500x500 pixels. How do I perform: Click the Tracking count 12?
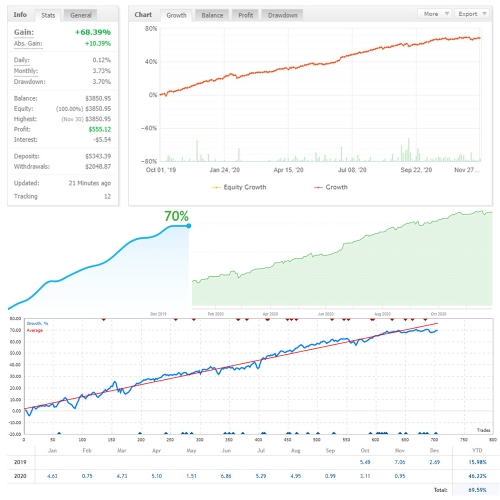tap(107, 196)
